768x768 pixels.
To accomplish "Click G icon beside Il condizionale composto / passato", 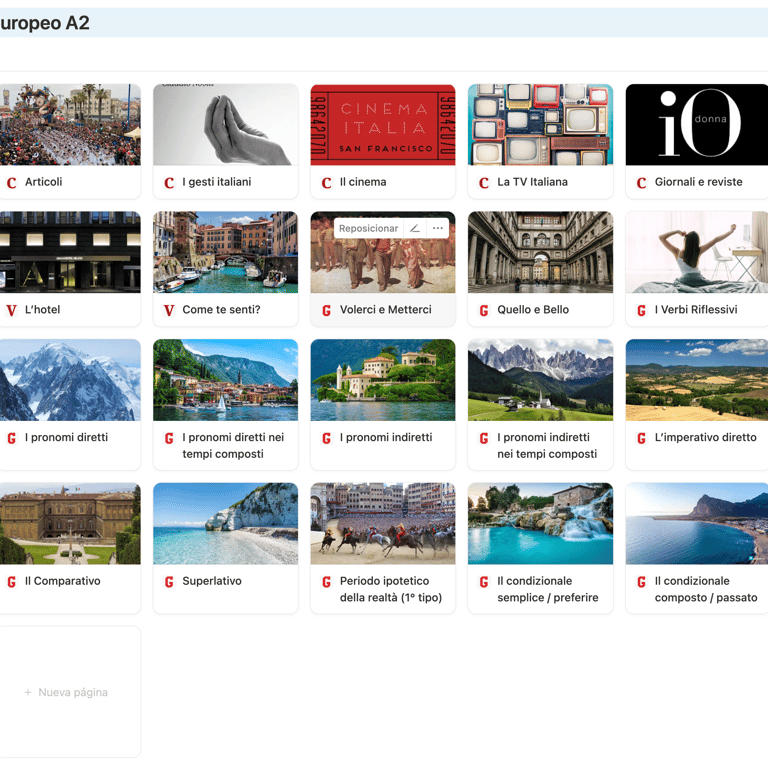I will pos(641,581).
